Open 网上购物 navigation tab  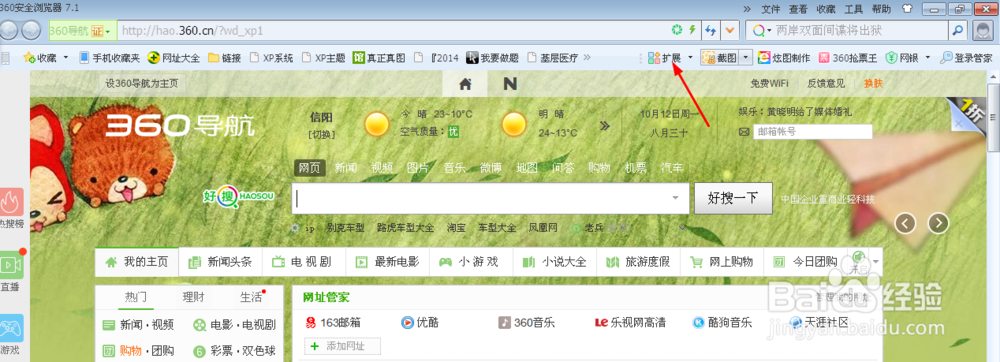[722, 261]
